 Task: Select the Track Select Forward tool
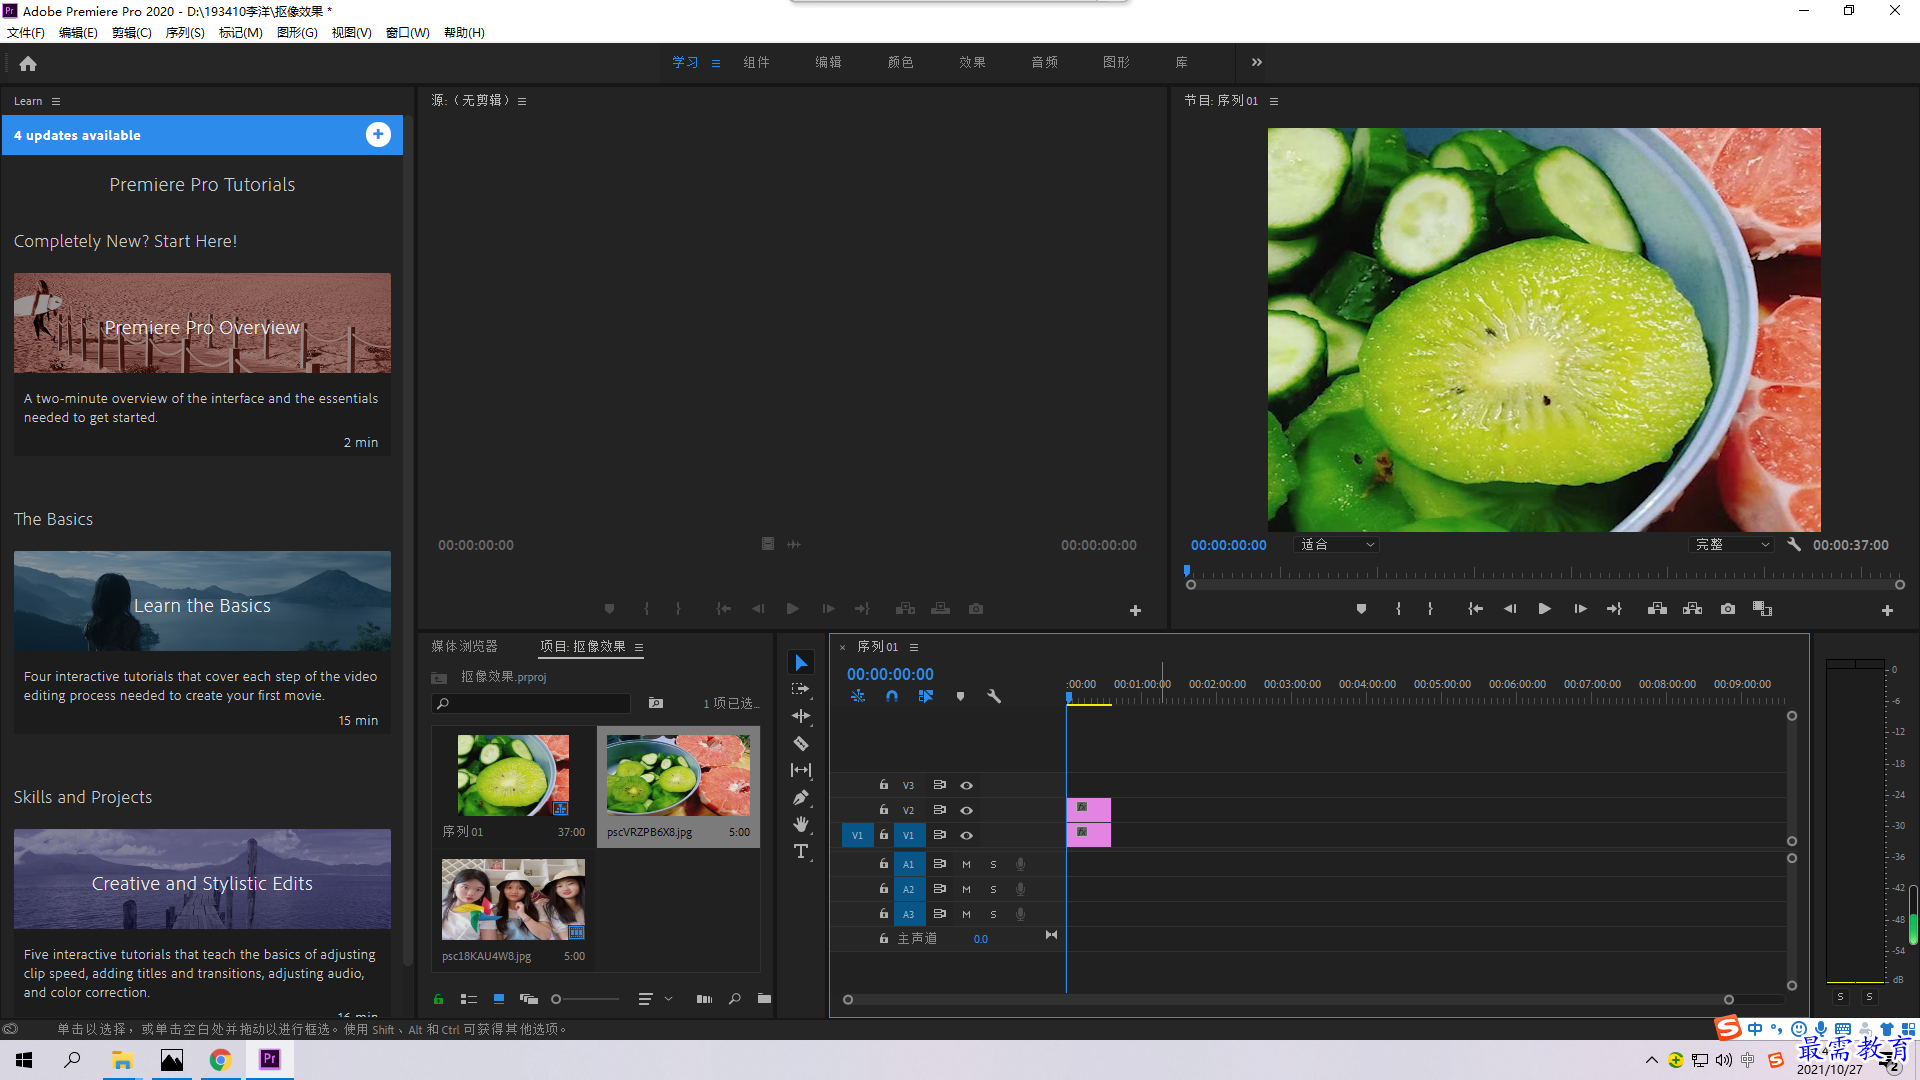[x=801, y=689]
